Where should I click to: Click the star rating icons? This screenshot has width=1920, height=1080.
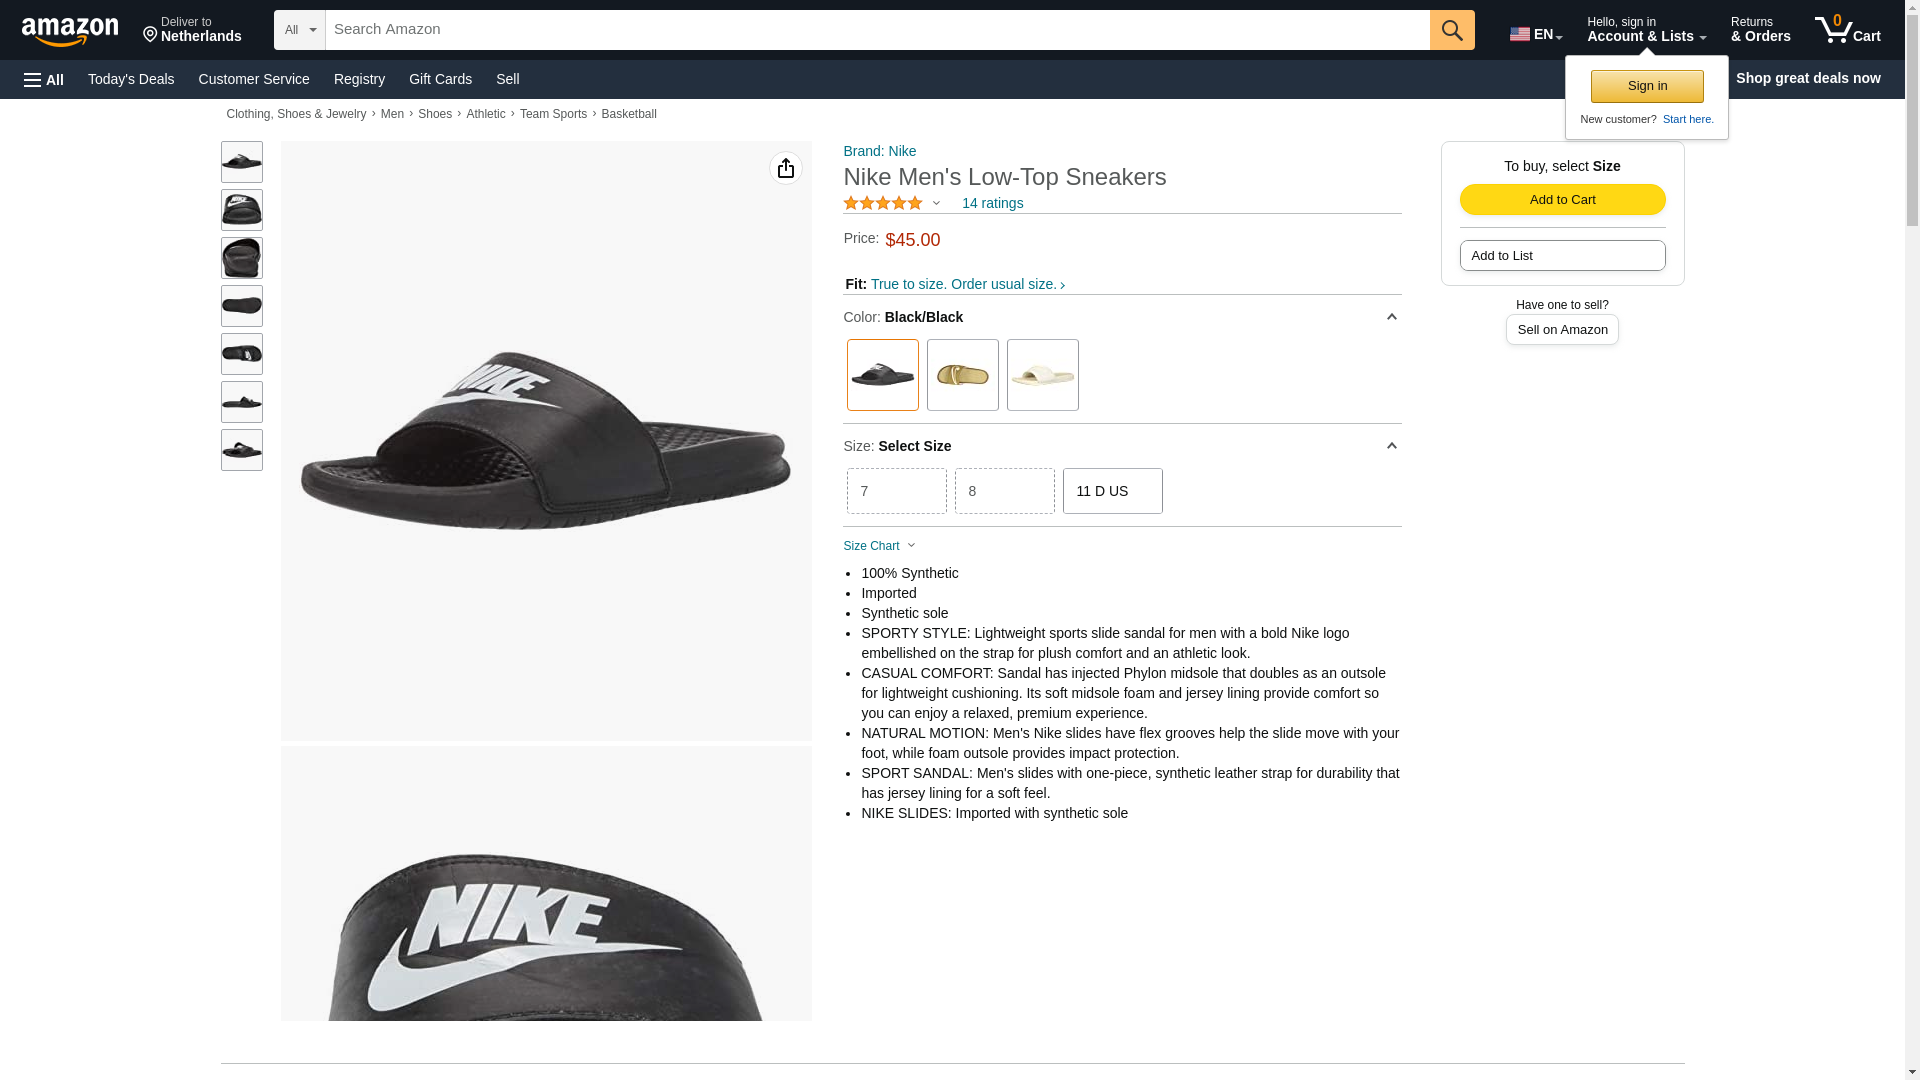(x=883, y=203)
